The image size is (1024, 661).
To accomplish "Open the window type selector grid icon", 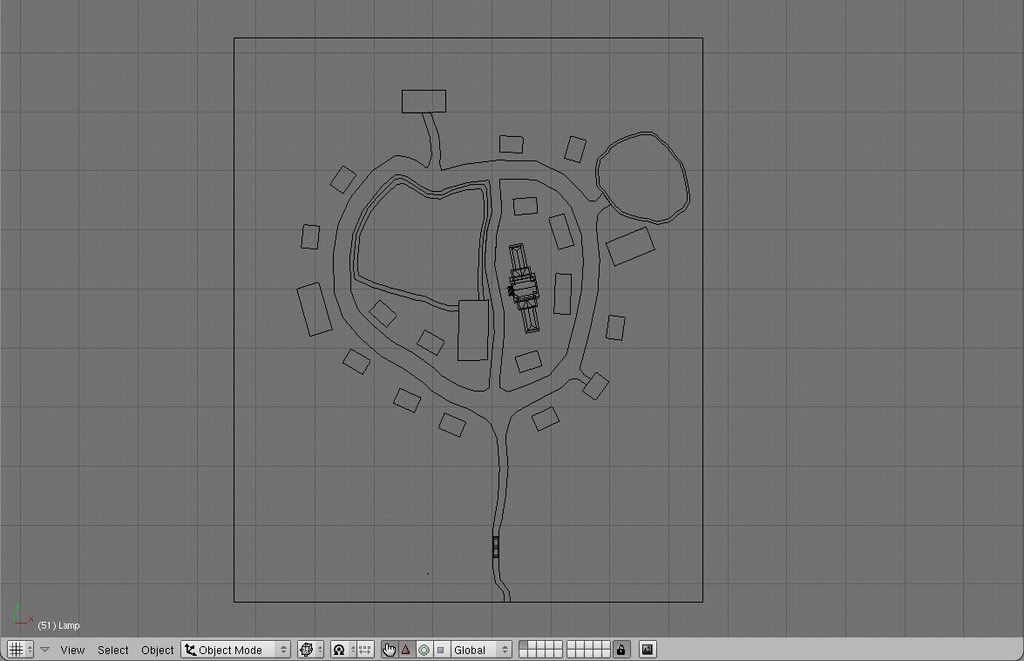I will (20, 649).
